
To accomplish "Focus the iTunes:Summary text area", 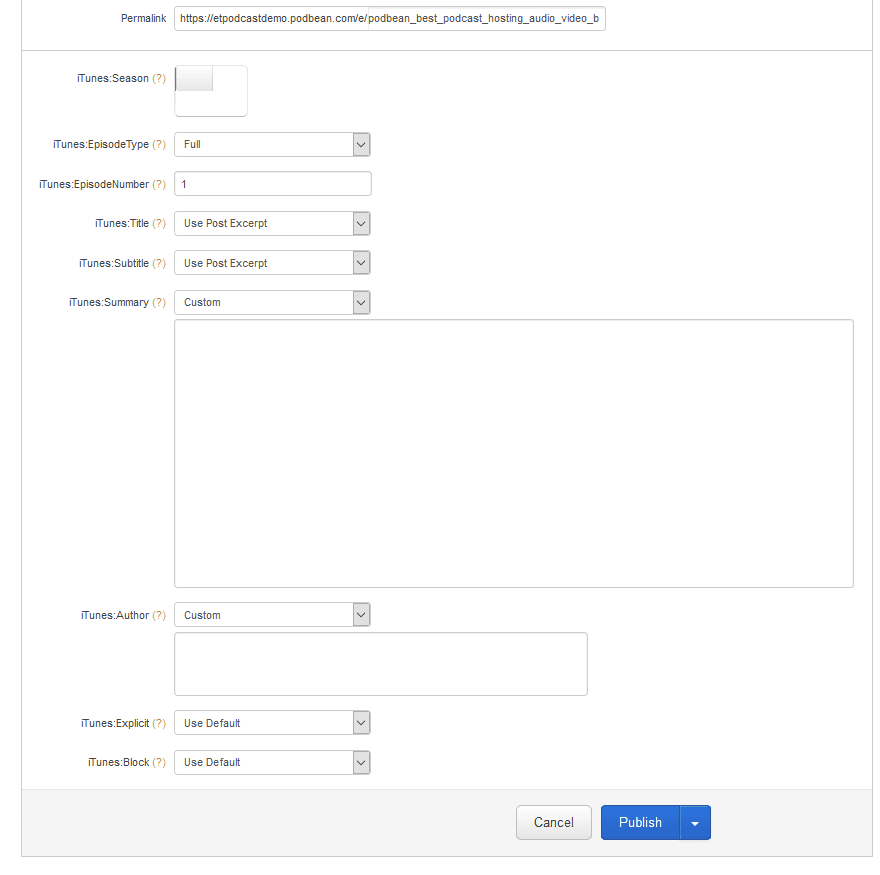I will pyautogui.click(x=513, y=453).
